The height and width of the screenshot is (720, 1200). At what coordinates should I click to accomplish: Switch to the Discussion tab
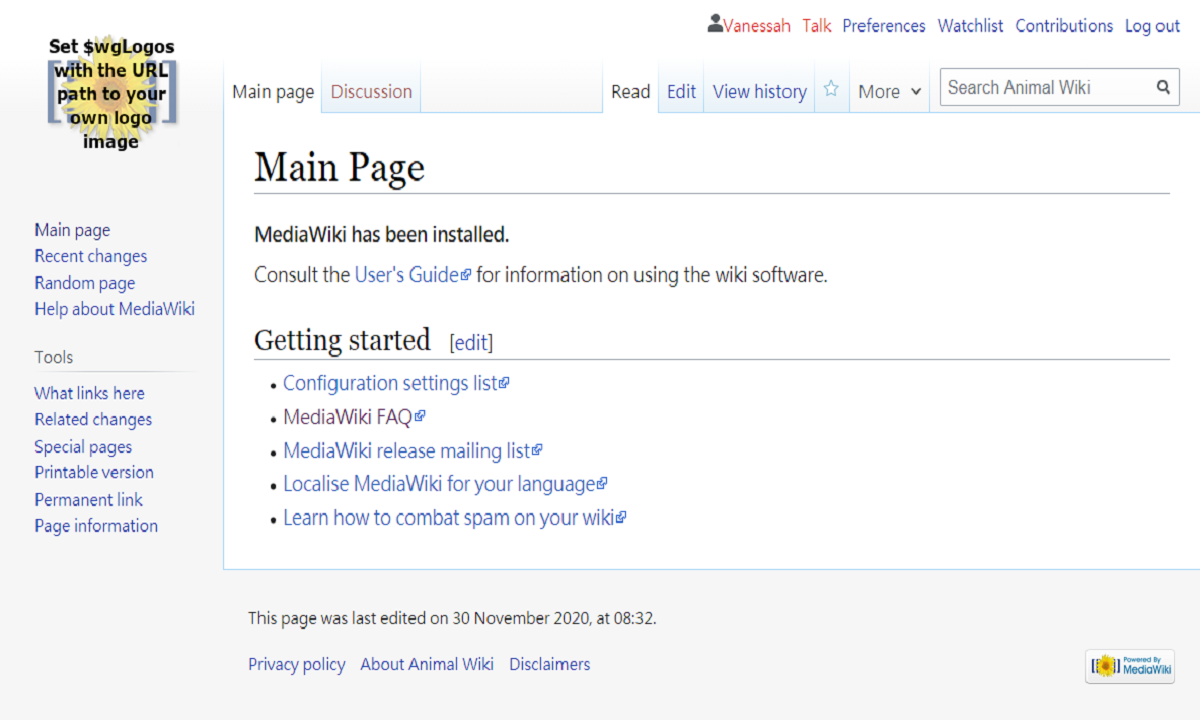tap(371, 92)
